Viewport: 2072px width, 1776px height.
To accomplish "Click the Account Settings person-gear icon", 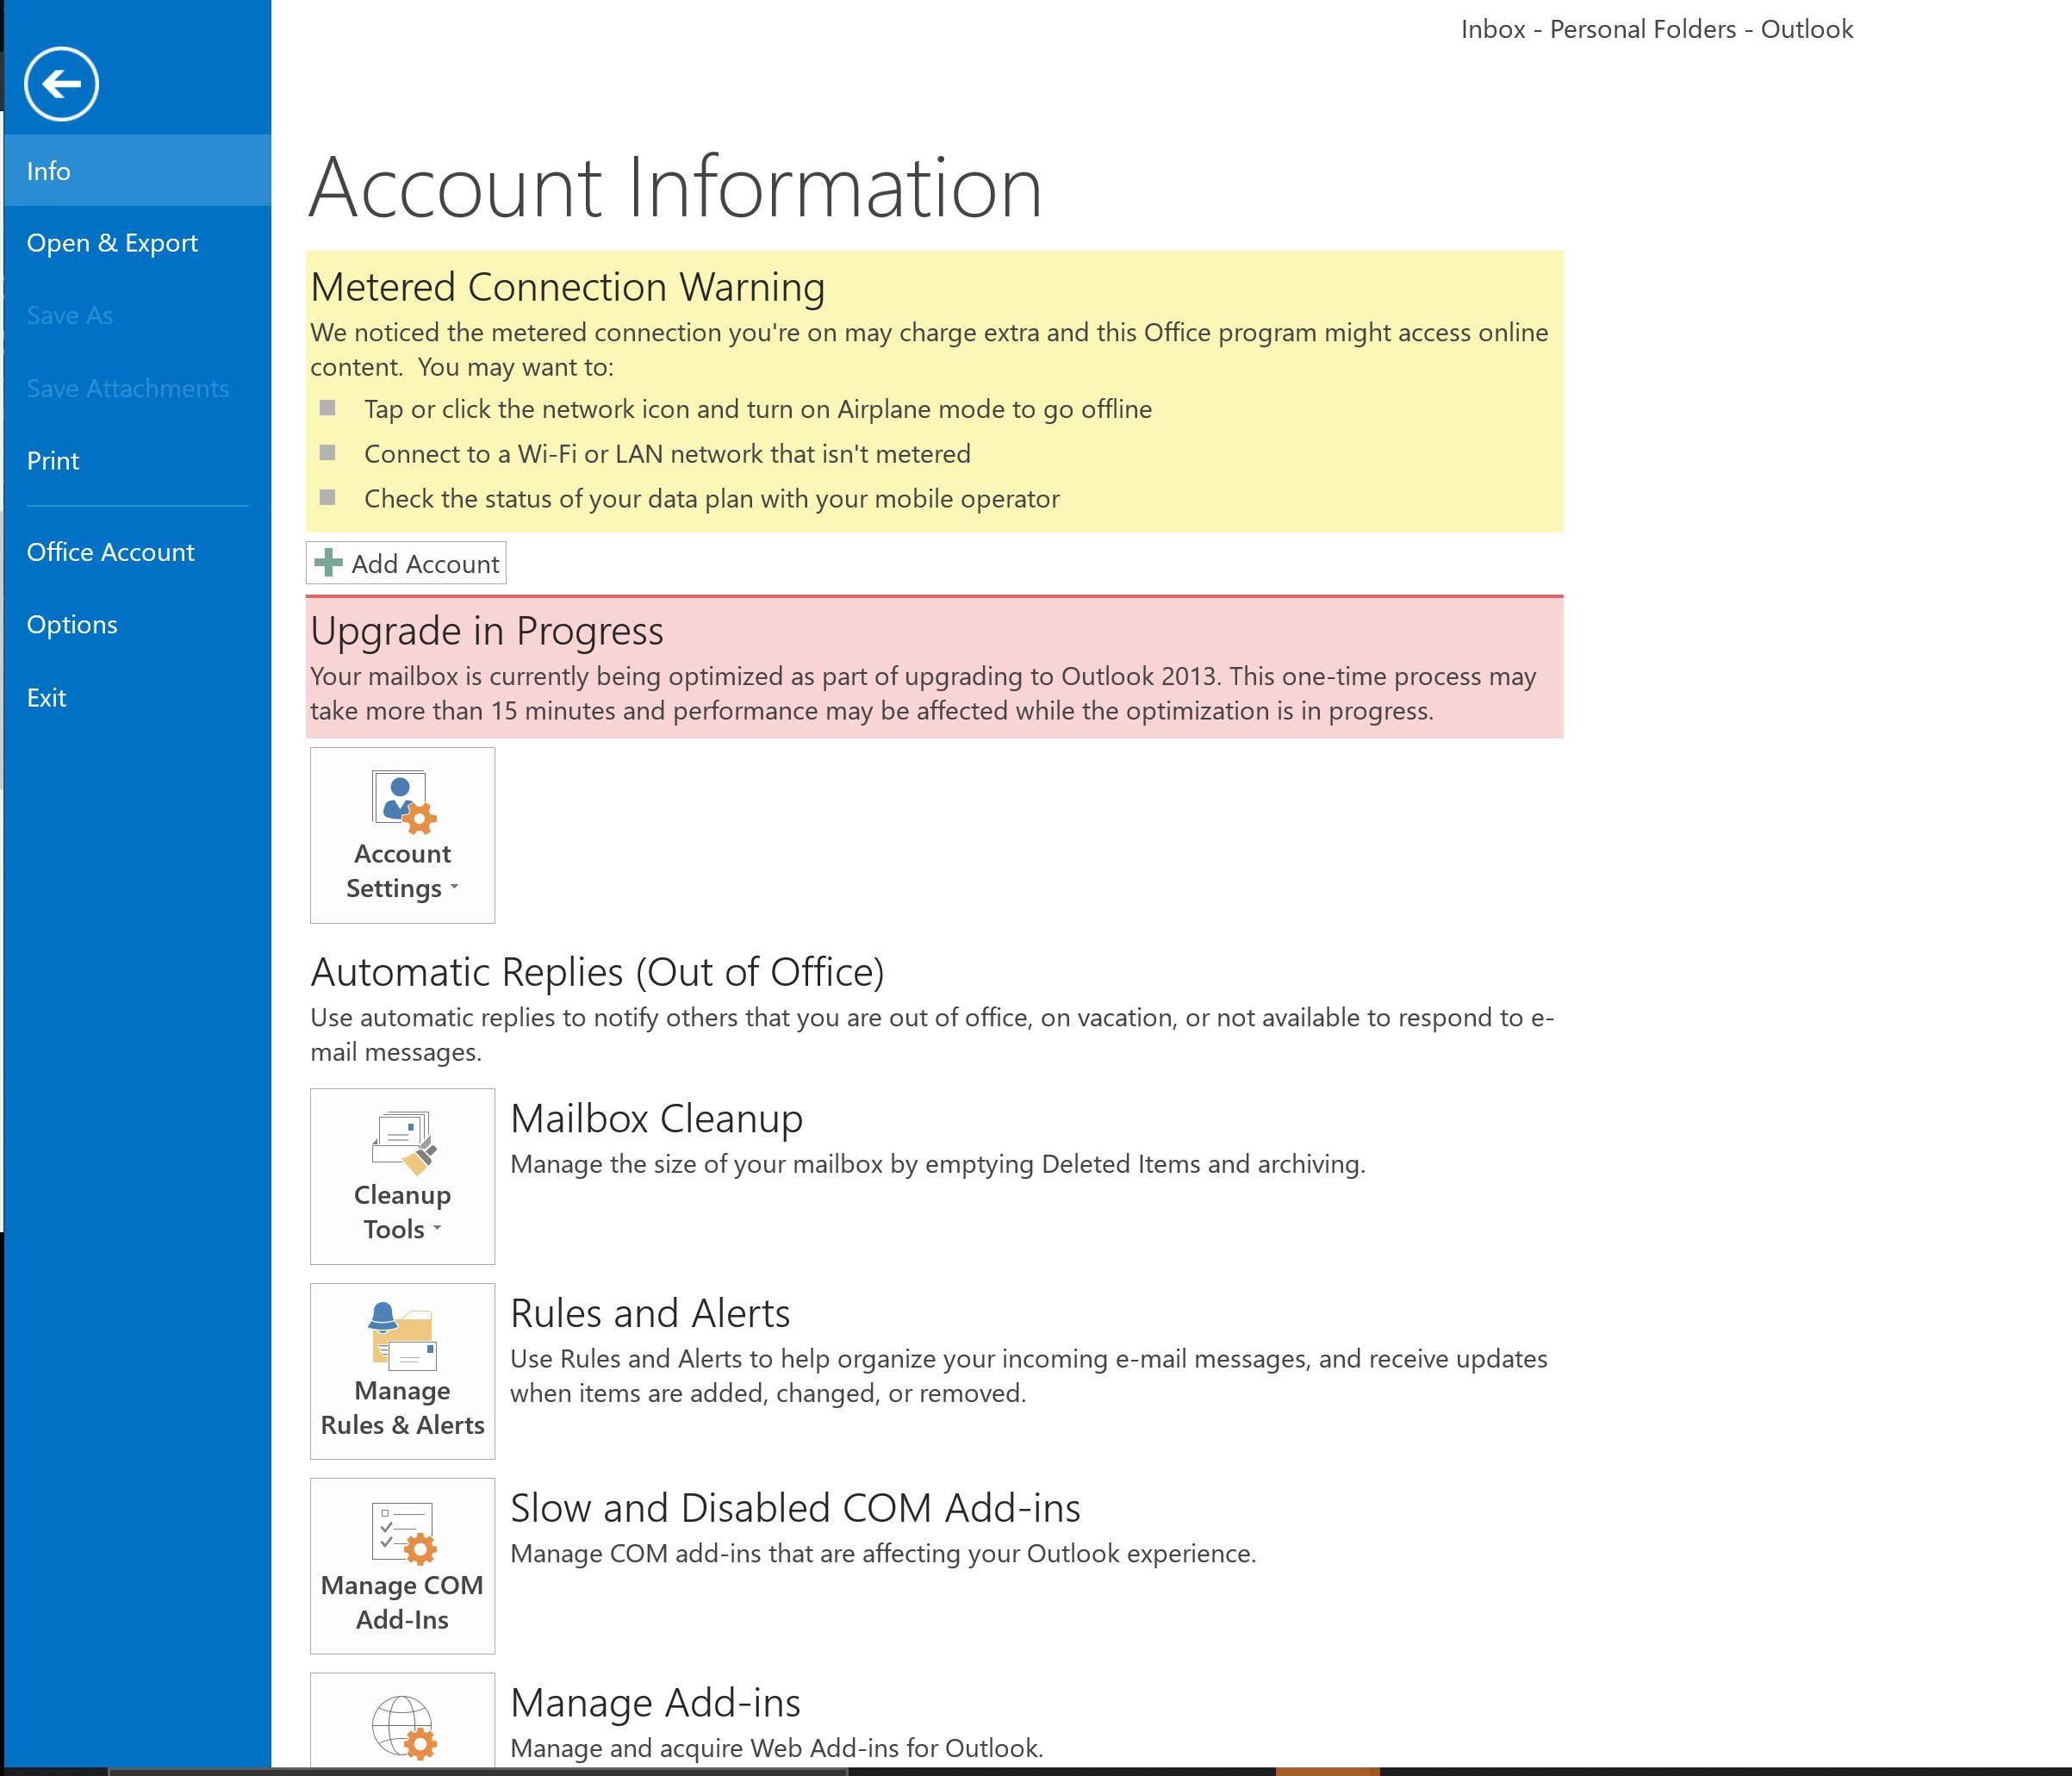I will pos(403,801).
